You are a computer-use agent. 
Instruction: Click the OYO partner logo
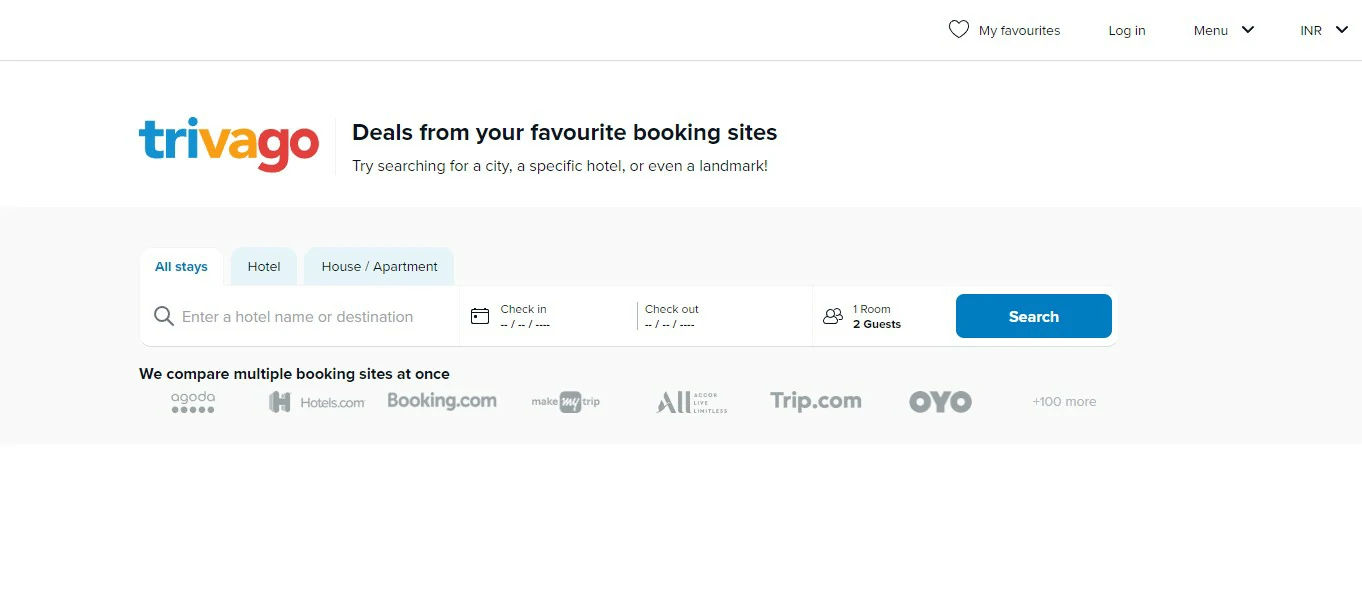(x=940, y=402)
